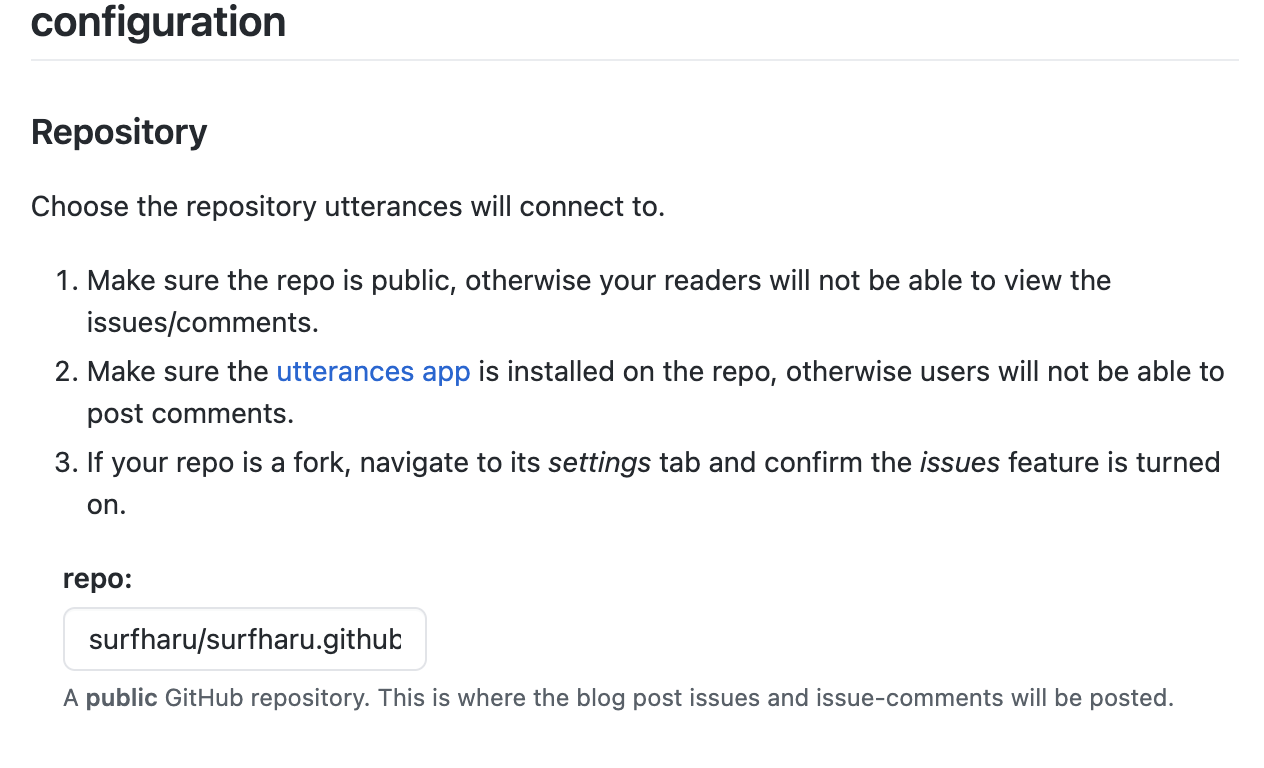Viewport: 1264px width, 768px height.
Task: Click the list number 1 marker
Action: coord(66,280)
